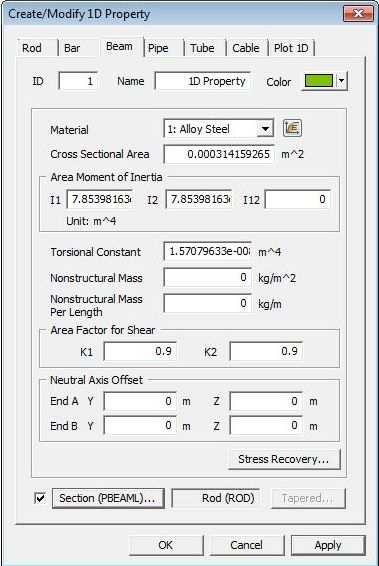
Task: Click the Section (PBEAML)... button
Action: click(x=108, y=498)
